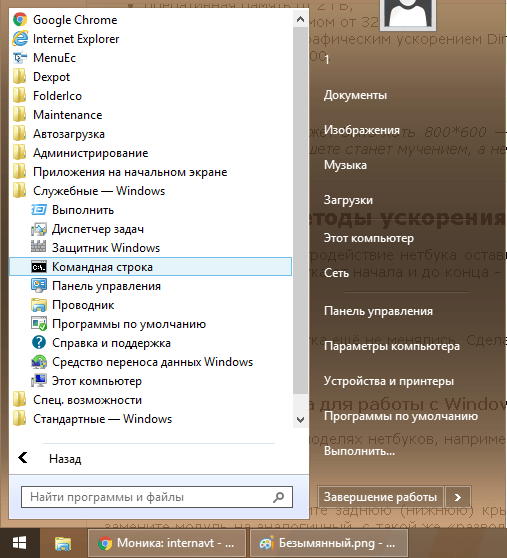Click Командная строка console icon
Image resolution: width=507 pixels, height=558 pixels.
click(x=39, y=267)
